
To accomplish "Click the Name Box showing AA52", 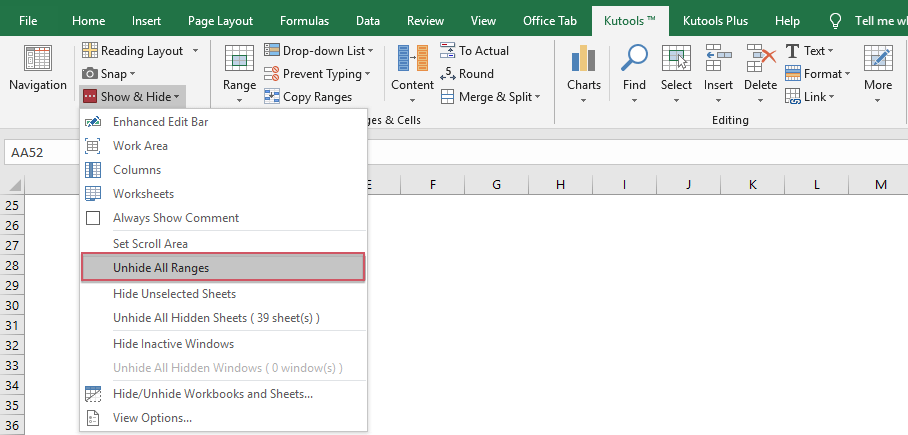I will [x=42, y=153].
